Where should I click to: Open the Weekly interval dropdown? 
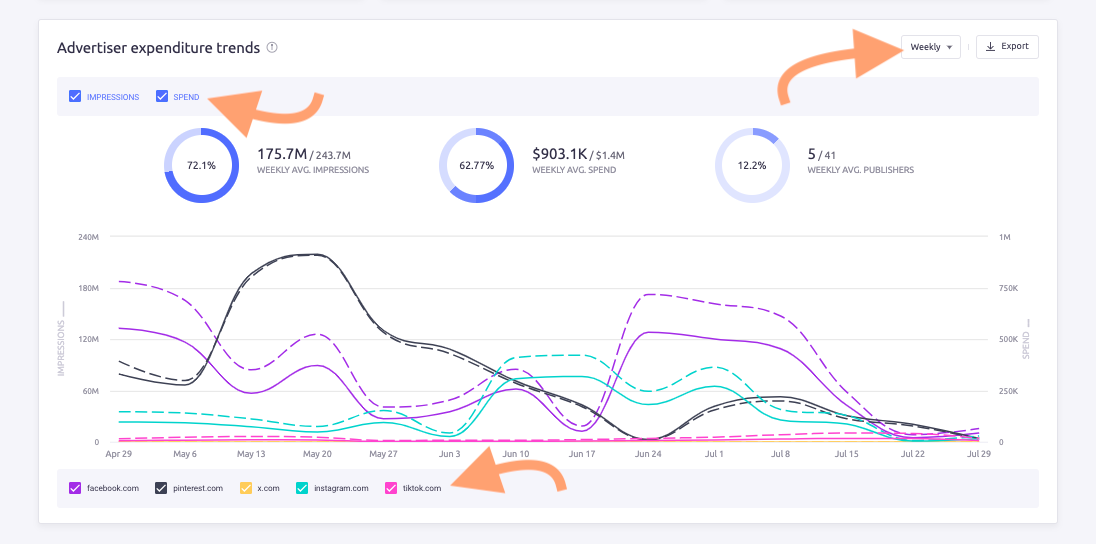click(x=931, y=47)
